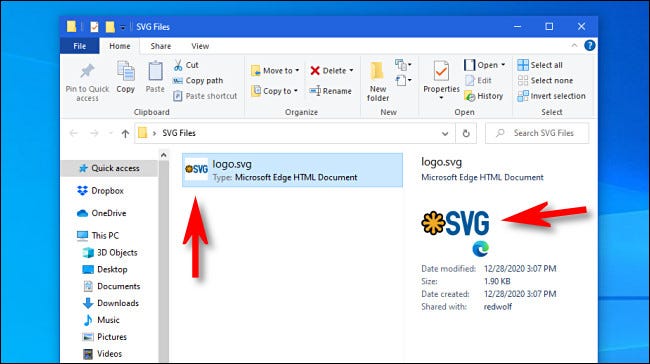Click Invert selection
650x364 pixels.
pos(551,96)
